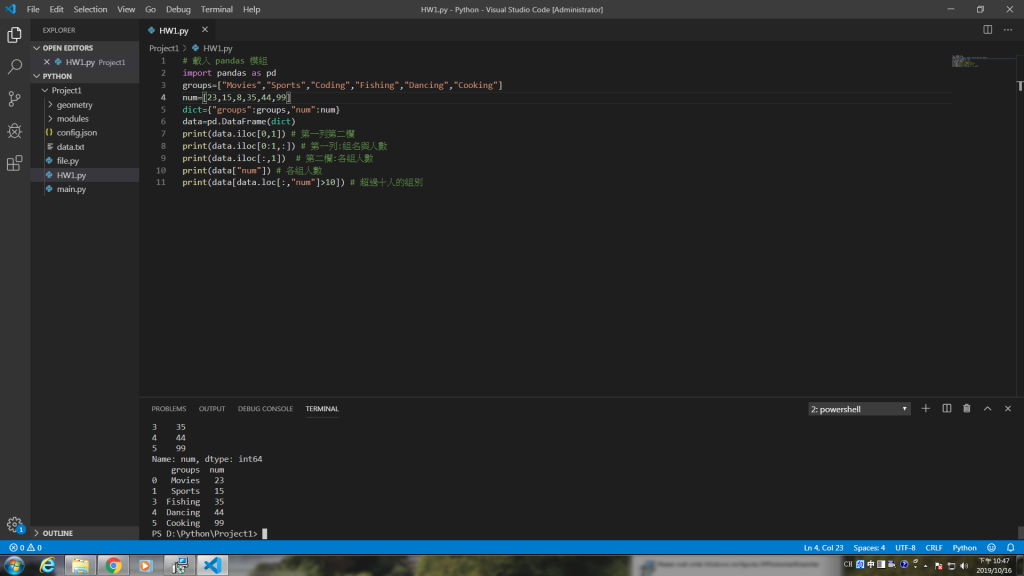Screen dimensions: 1024x576
Task: Open the Terminal menu
Action: [x=216, y=9]
